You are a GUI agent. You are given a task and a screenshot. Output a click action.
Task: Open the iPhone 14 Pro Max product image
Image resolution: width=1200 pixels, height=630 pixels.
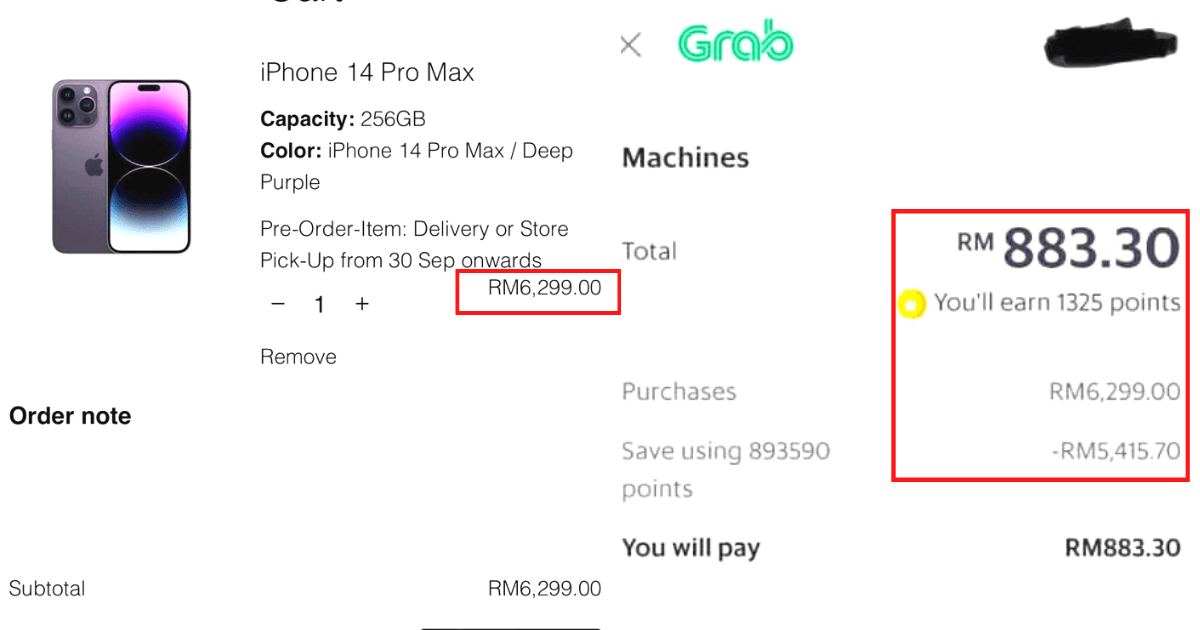[x=121, y=166]
